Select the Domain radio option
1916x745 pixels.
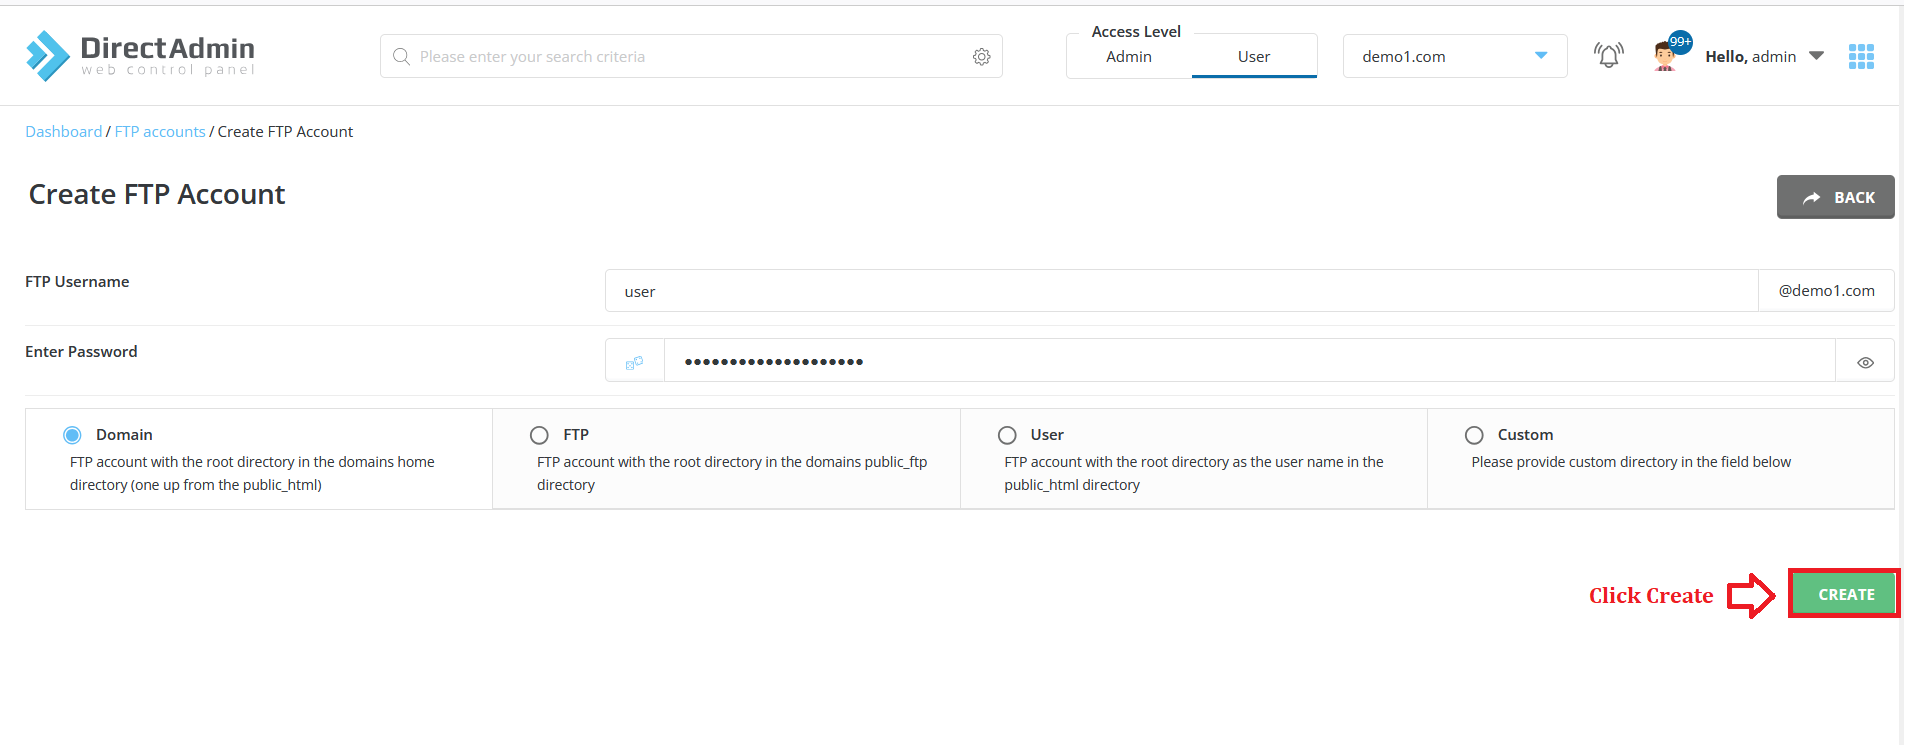coord(72,435)
